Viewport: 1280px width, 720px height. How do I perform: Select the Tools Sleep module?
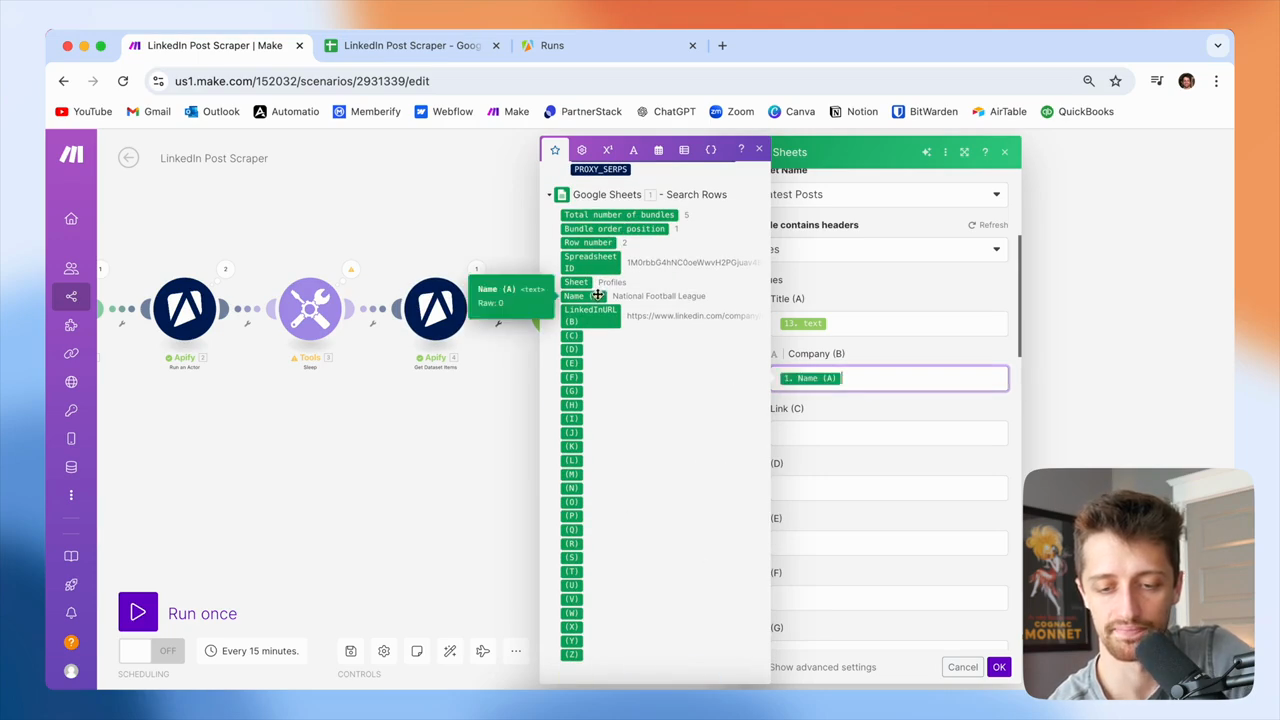click(310, 308)
